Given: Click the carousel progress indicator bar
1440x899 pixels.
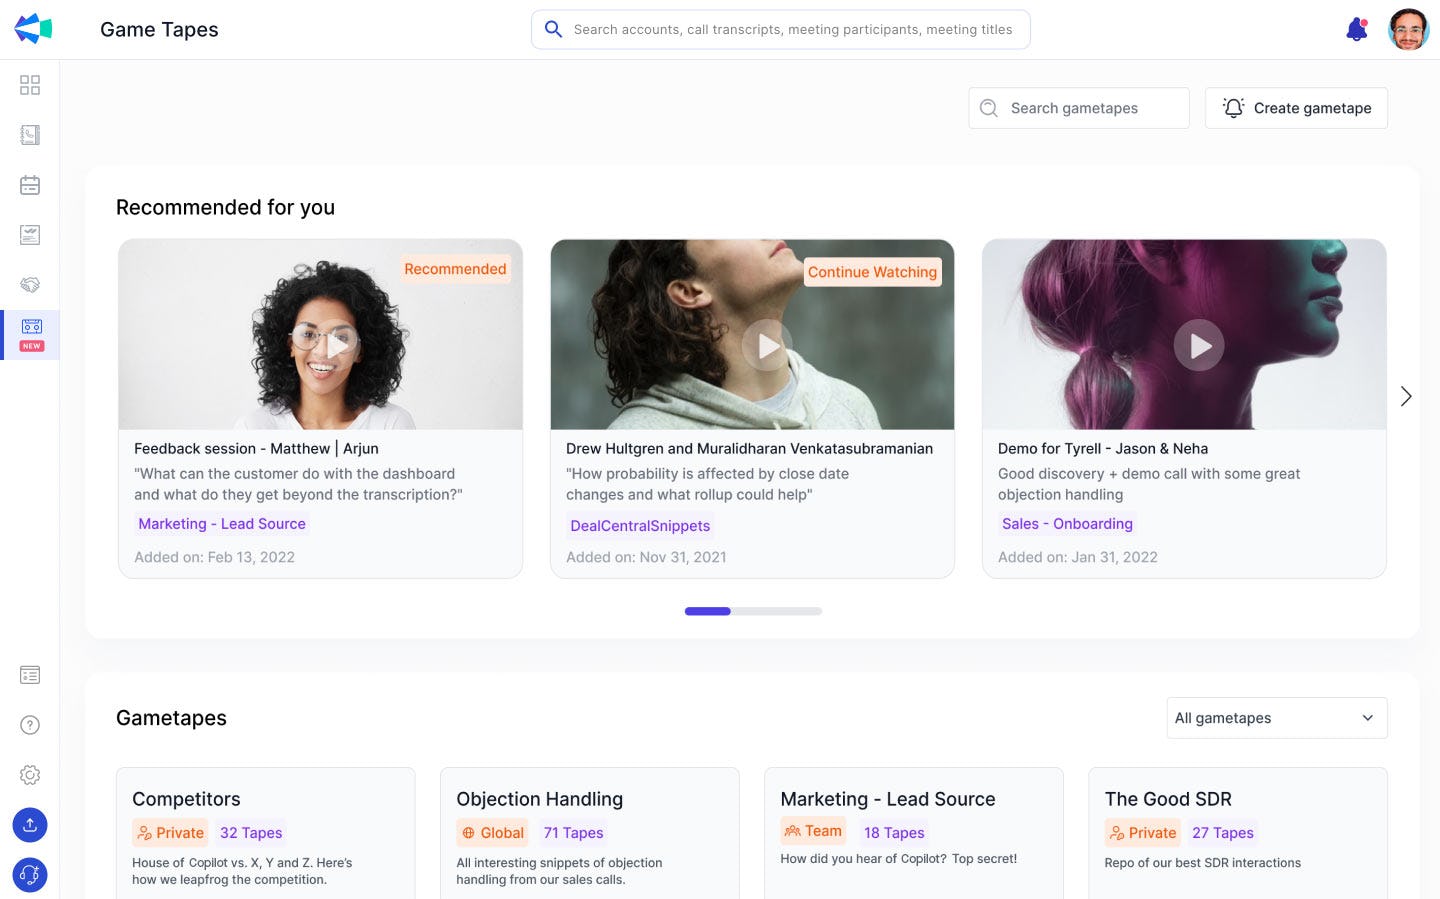Looking at the screenshot, I should (x=753, y=611).
